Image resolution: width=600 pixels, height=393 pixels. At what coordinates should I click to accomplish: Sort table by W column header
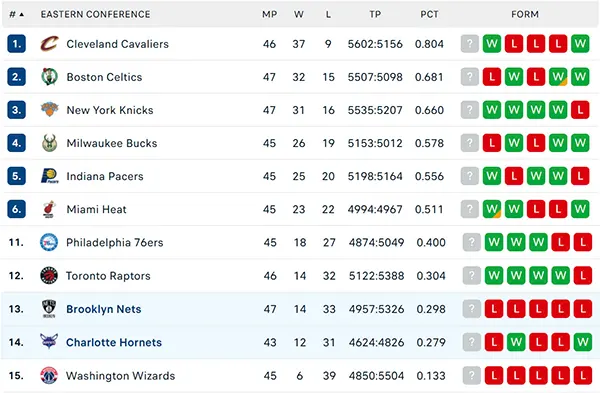pyautogui.click(x=299, y=15)
